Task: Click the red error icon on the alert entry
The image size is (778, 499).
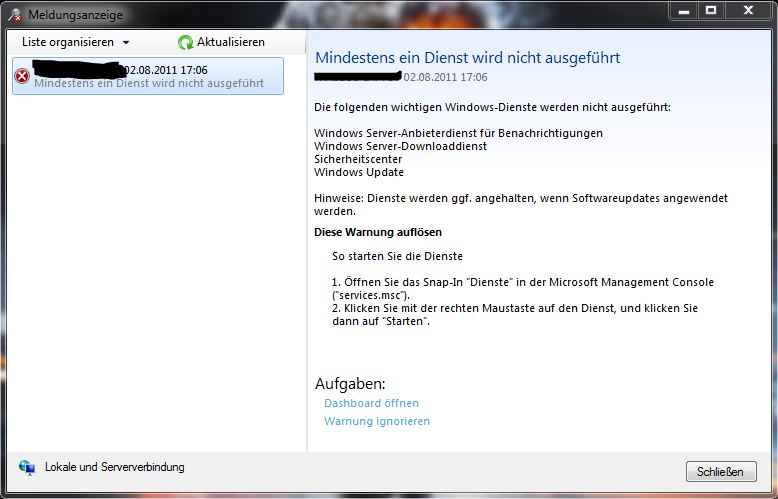Action: point(22,77)
